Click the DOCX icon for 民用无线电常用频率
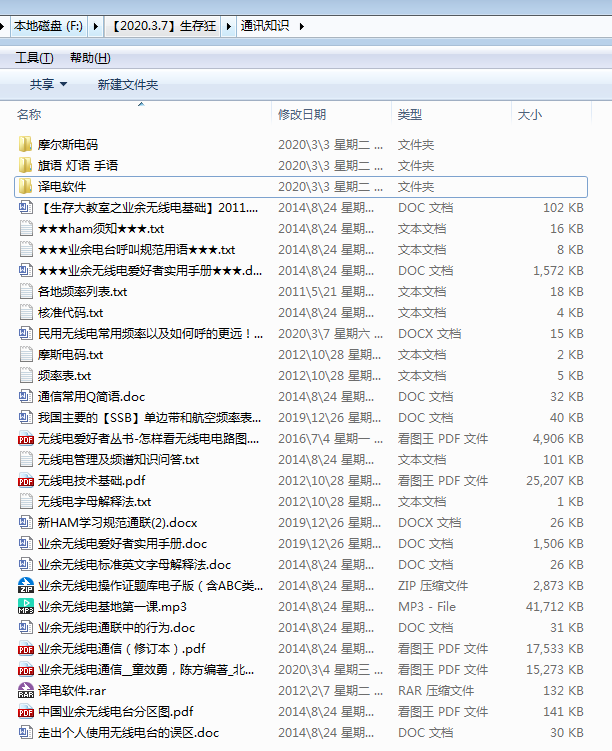Viewport: 612px width, 751px height. click(x=25, y=333)
